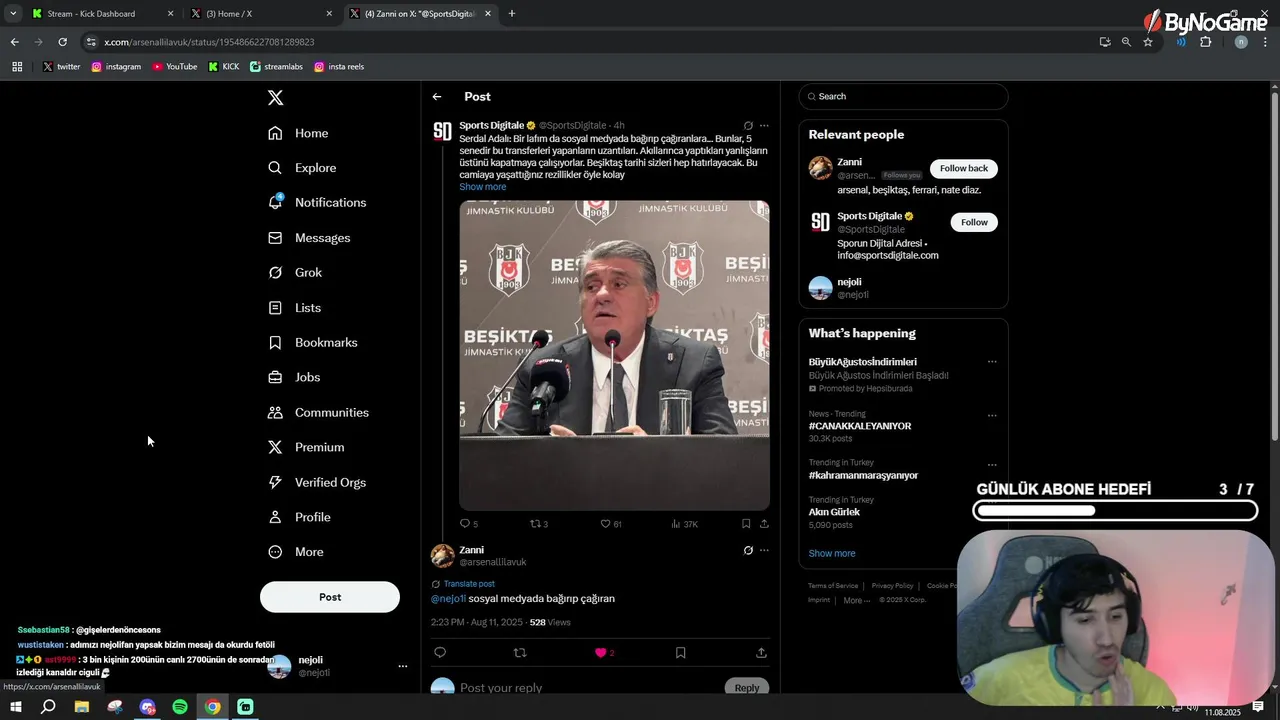Click the back arrow beside Post heading
1280x720 pixels.
[x=437, y=97]
